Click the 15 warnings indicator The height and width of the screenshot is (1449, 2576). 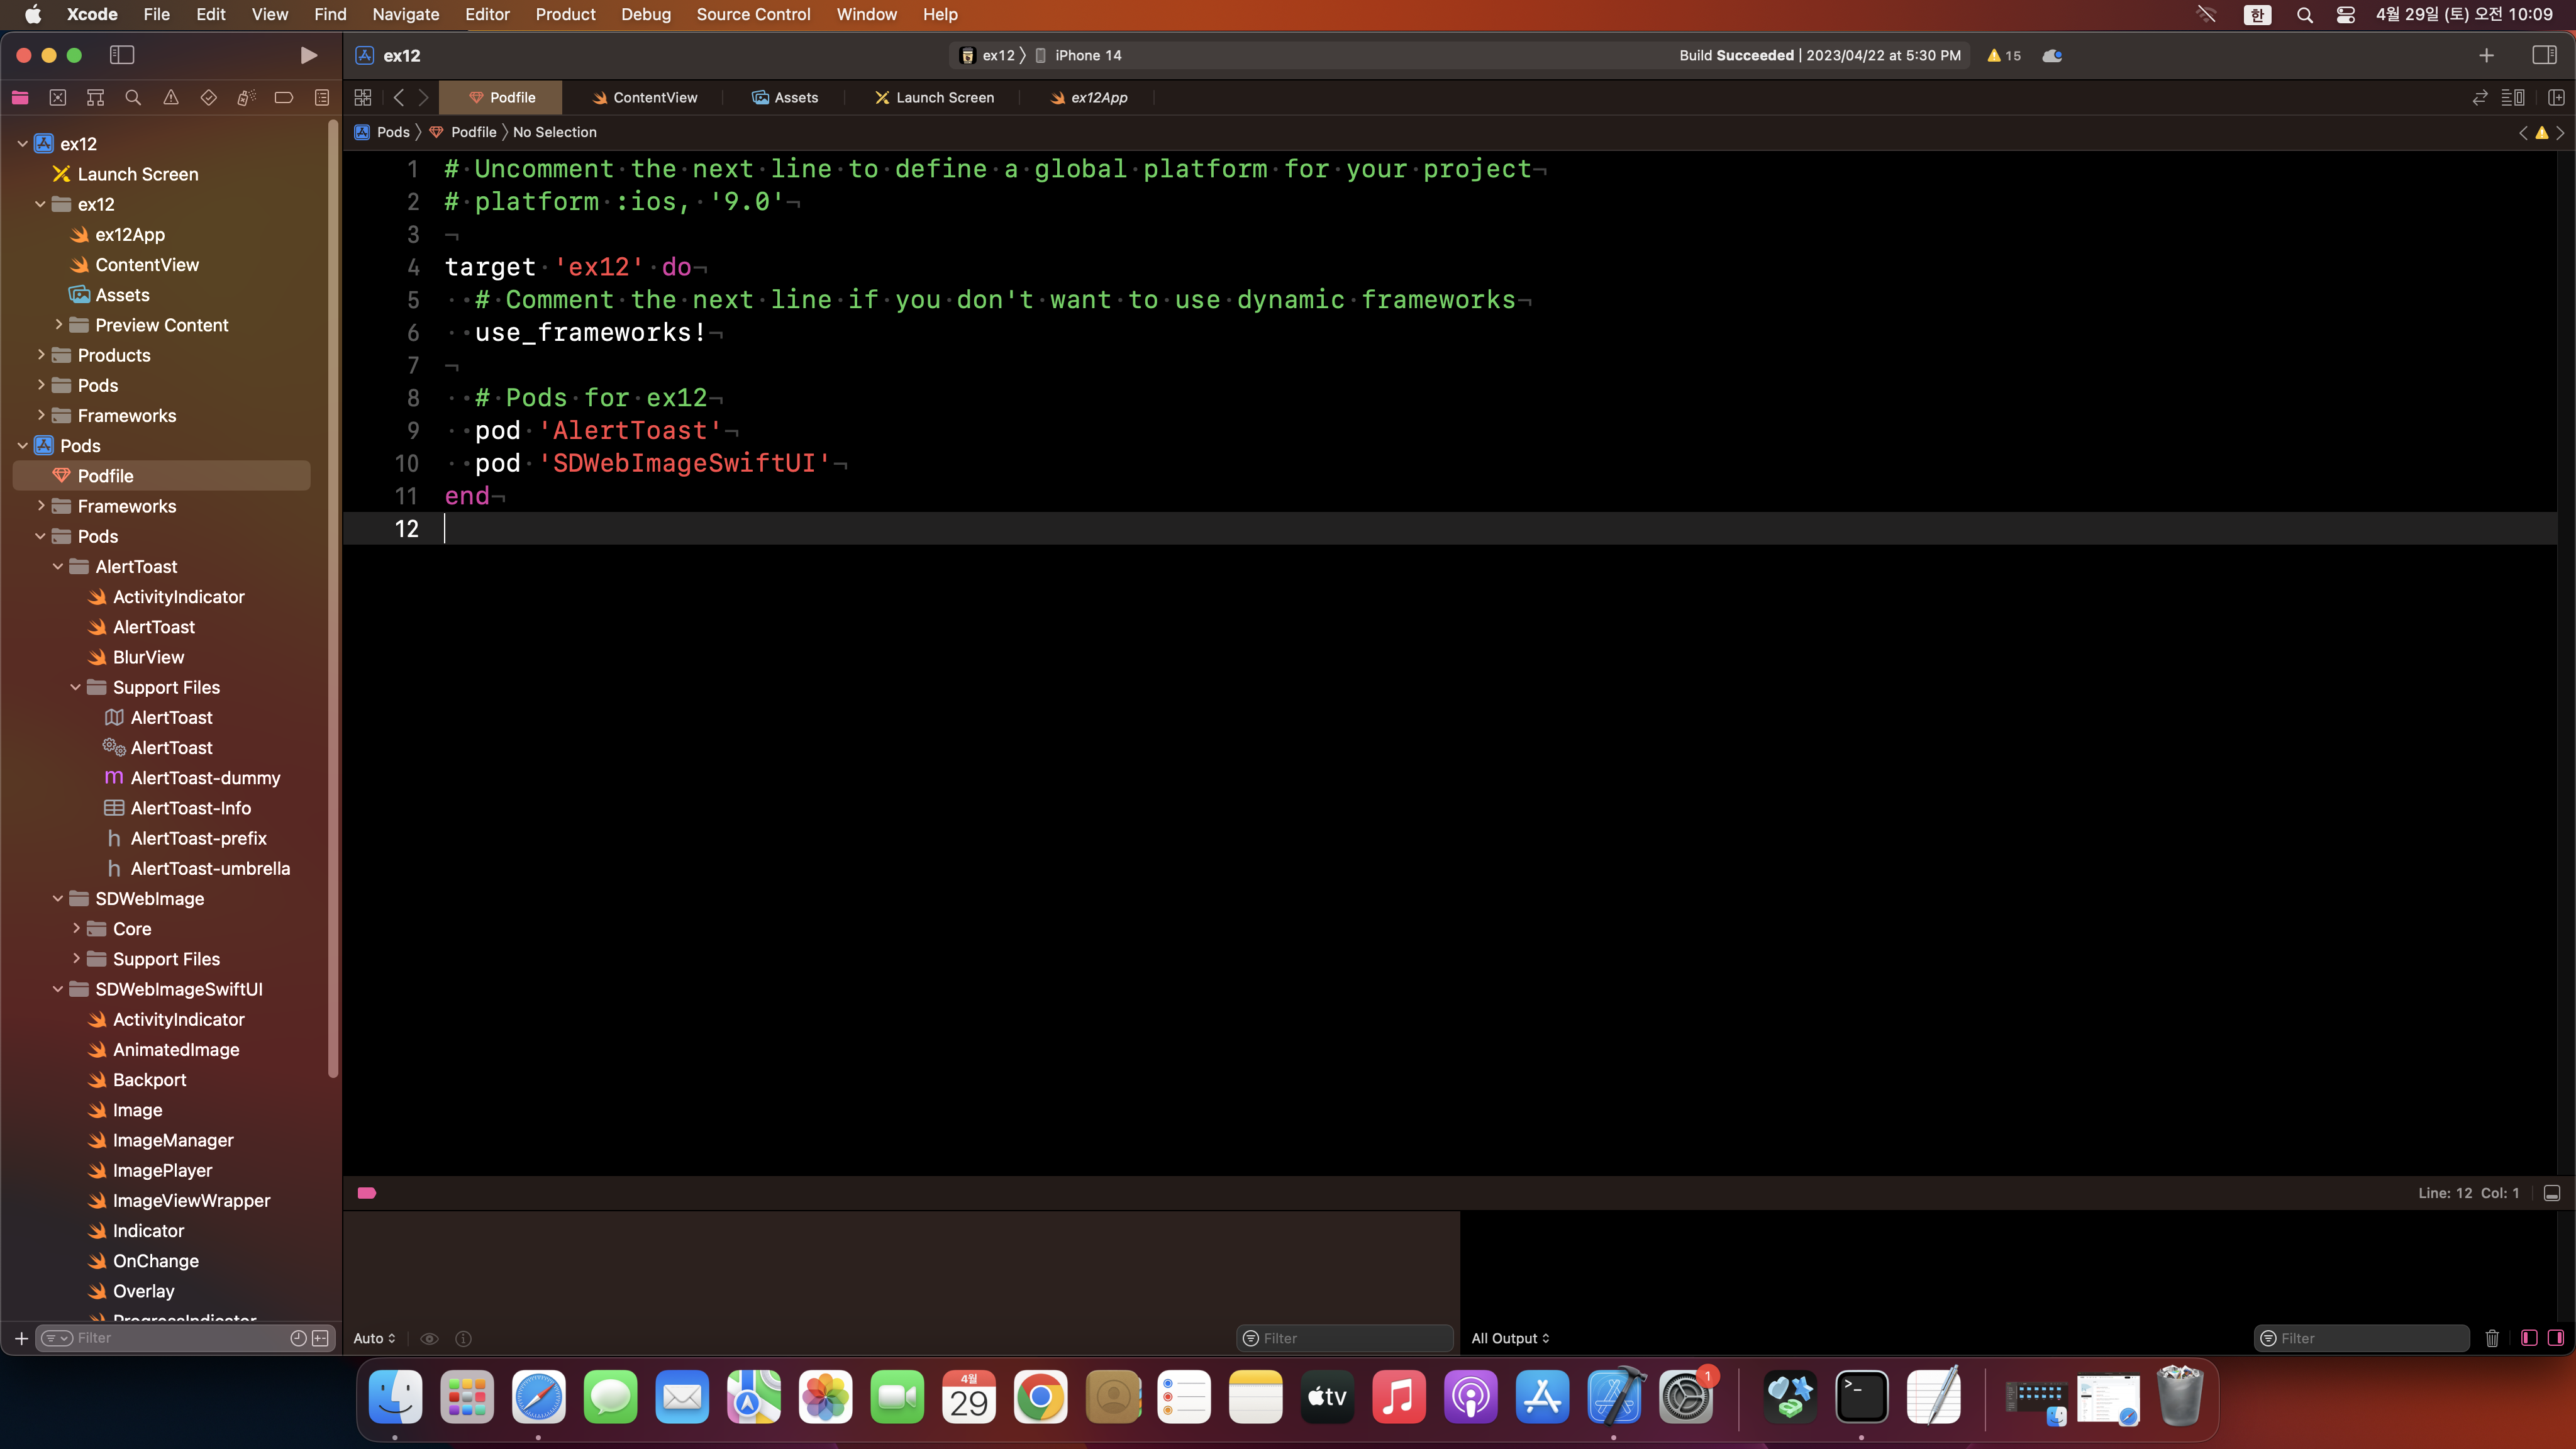(x=2003, y=55)
